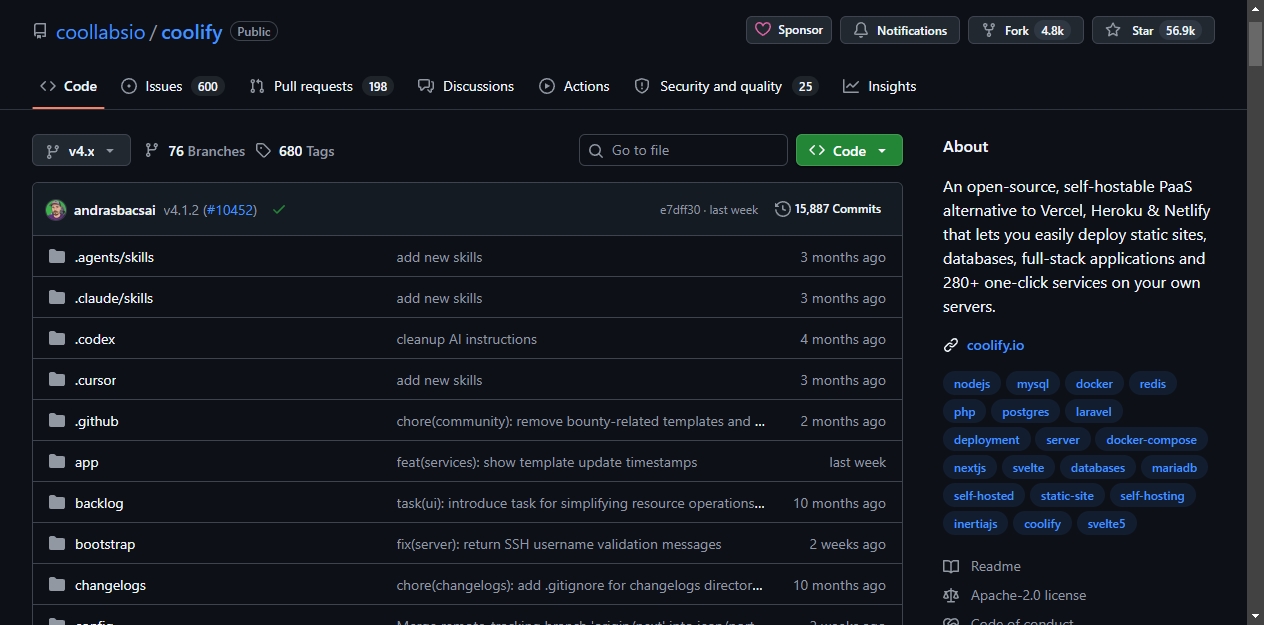Open the Issues tab
Image resolution: width=1264 pixels, height=625 pixels.
pyautogui.click(x=172, y=86)
